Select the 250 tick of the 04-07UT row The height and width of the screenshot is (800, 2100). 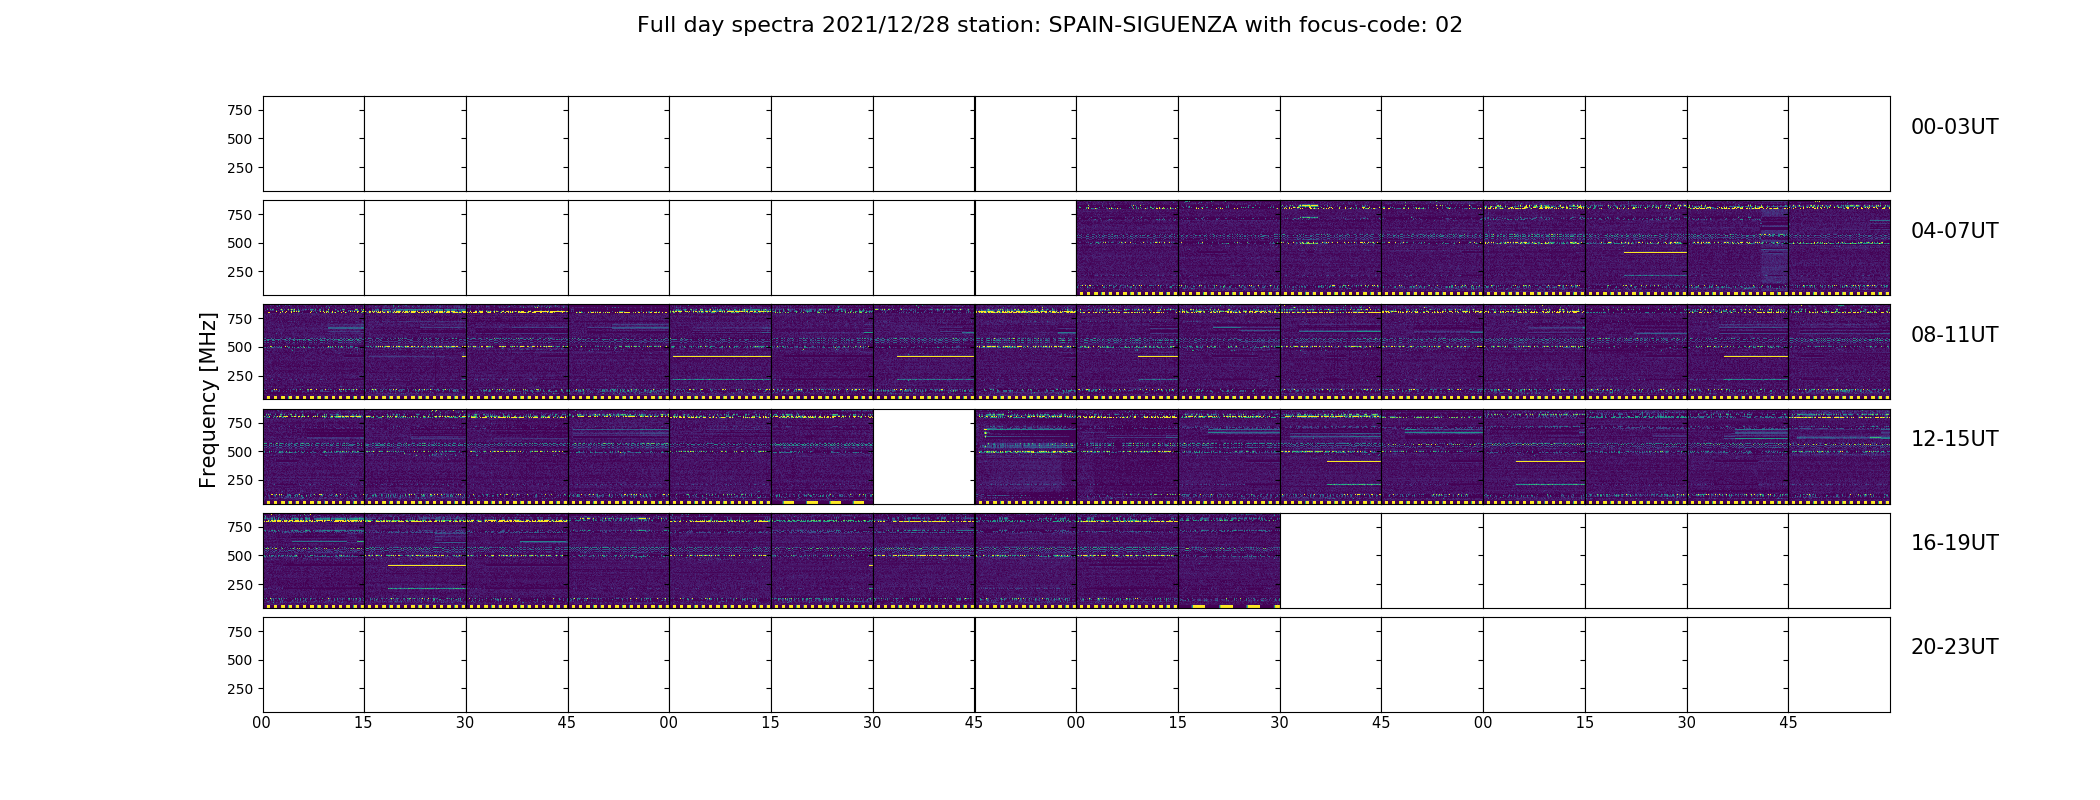coord(240,272)
